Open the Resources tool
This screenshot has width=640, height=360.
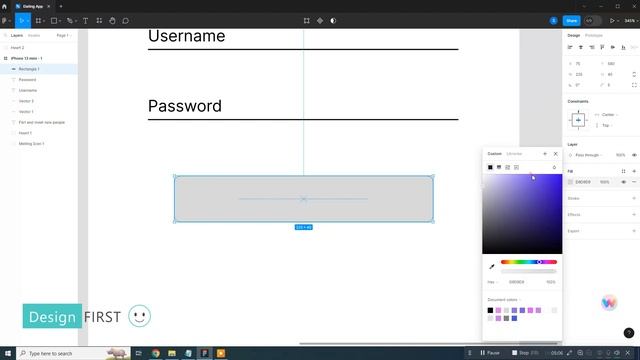tap(99, 21)
